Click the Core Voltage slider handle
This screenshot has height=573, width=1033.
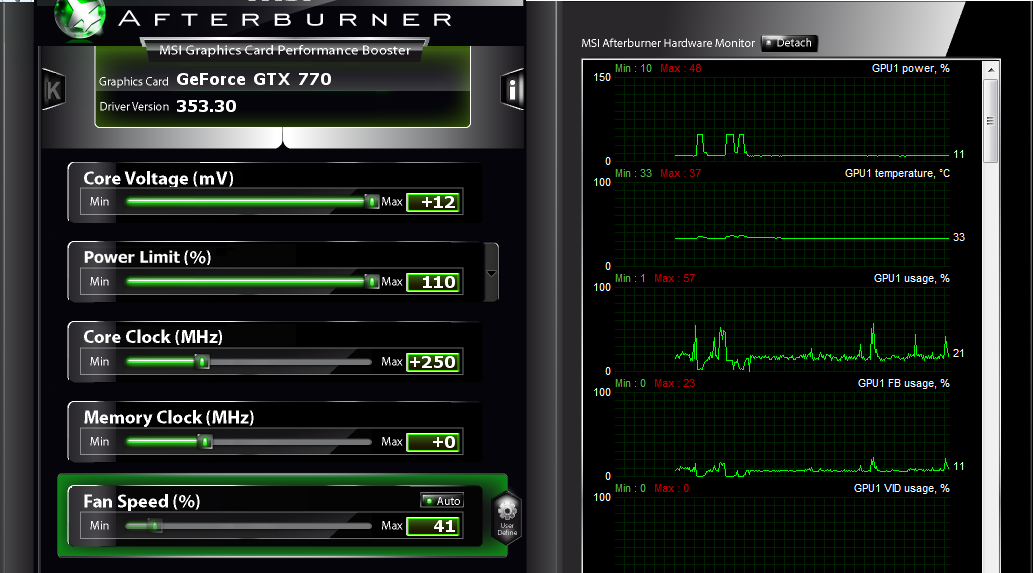pos(372,202)
